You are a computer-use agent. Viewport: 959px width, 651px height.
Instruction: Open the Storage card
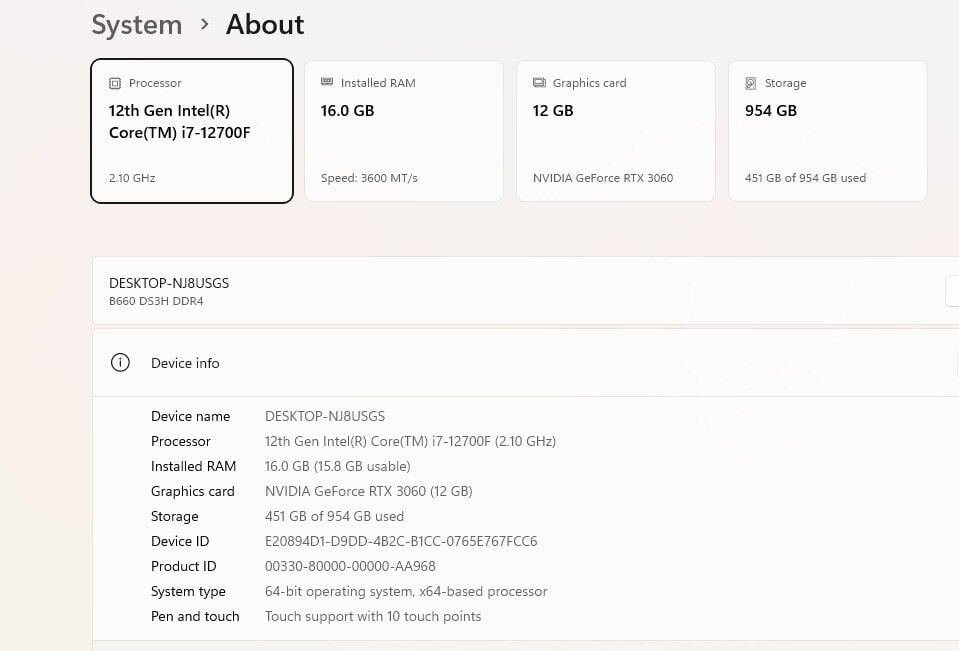828,131
